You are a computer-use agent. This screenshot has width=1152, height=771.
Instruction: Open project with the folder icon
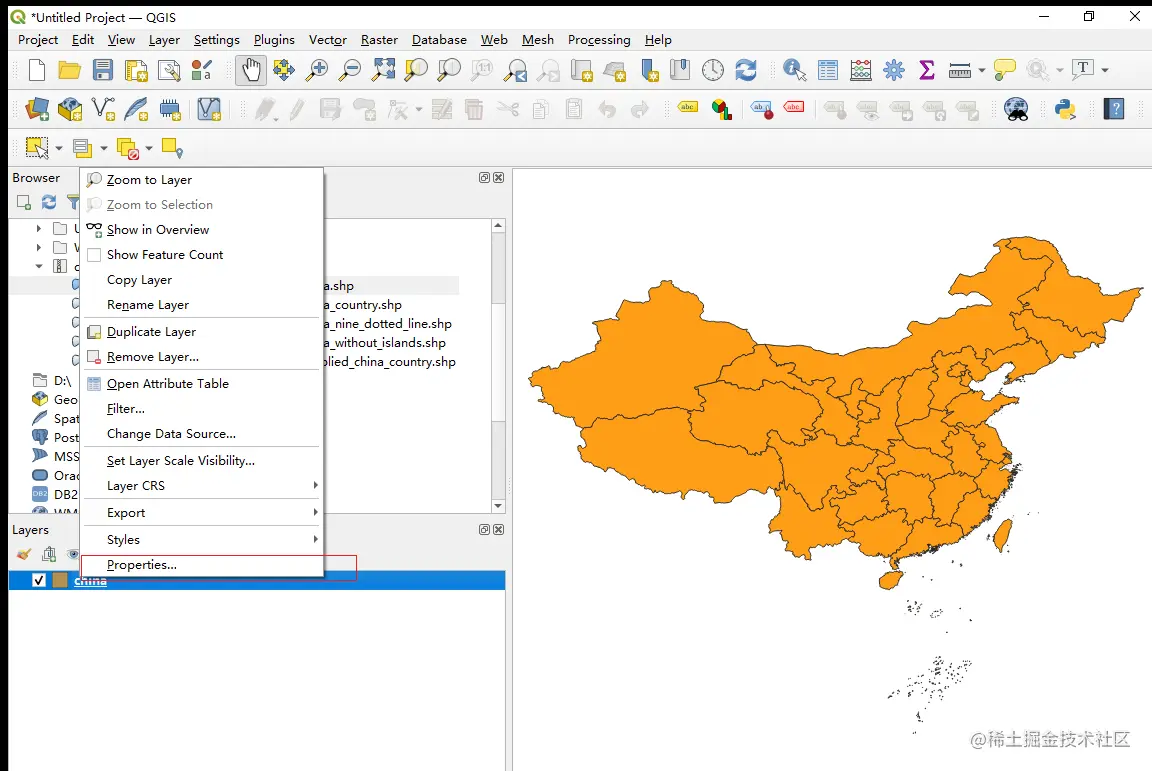click(x=70, y=71)
